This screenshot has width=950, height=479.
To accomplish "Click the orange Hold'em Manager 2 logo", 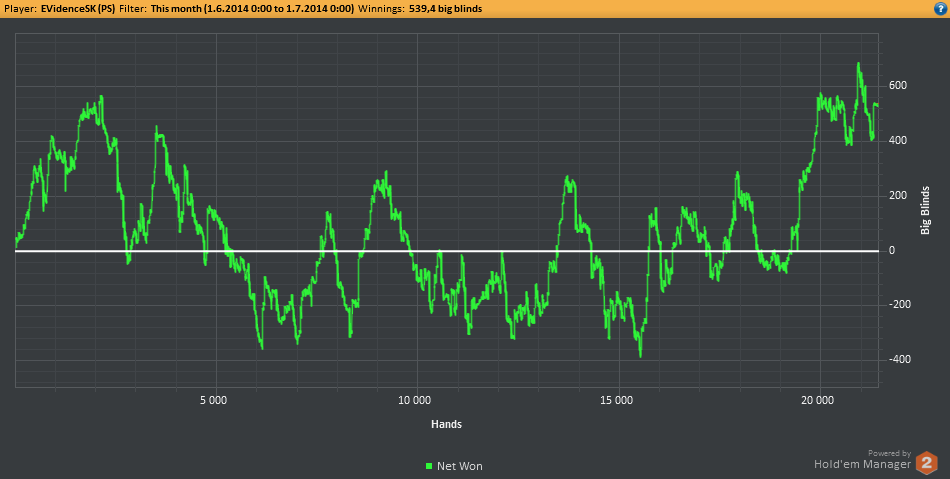I will click(x=927, y=462).
